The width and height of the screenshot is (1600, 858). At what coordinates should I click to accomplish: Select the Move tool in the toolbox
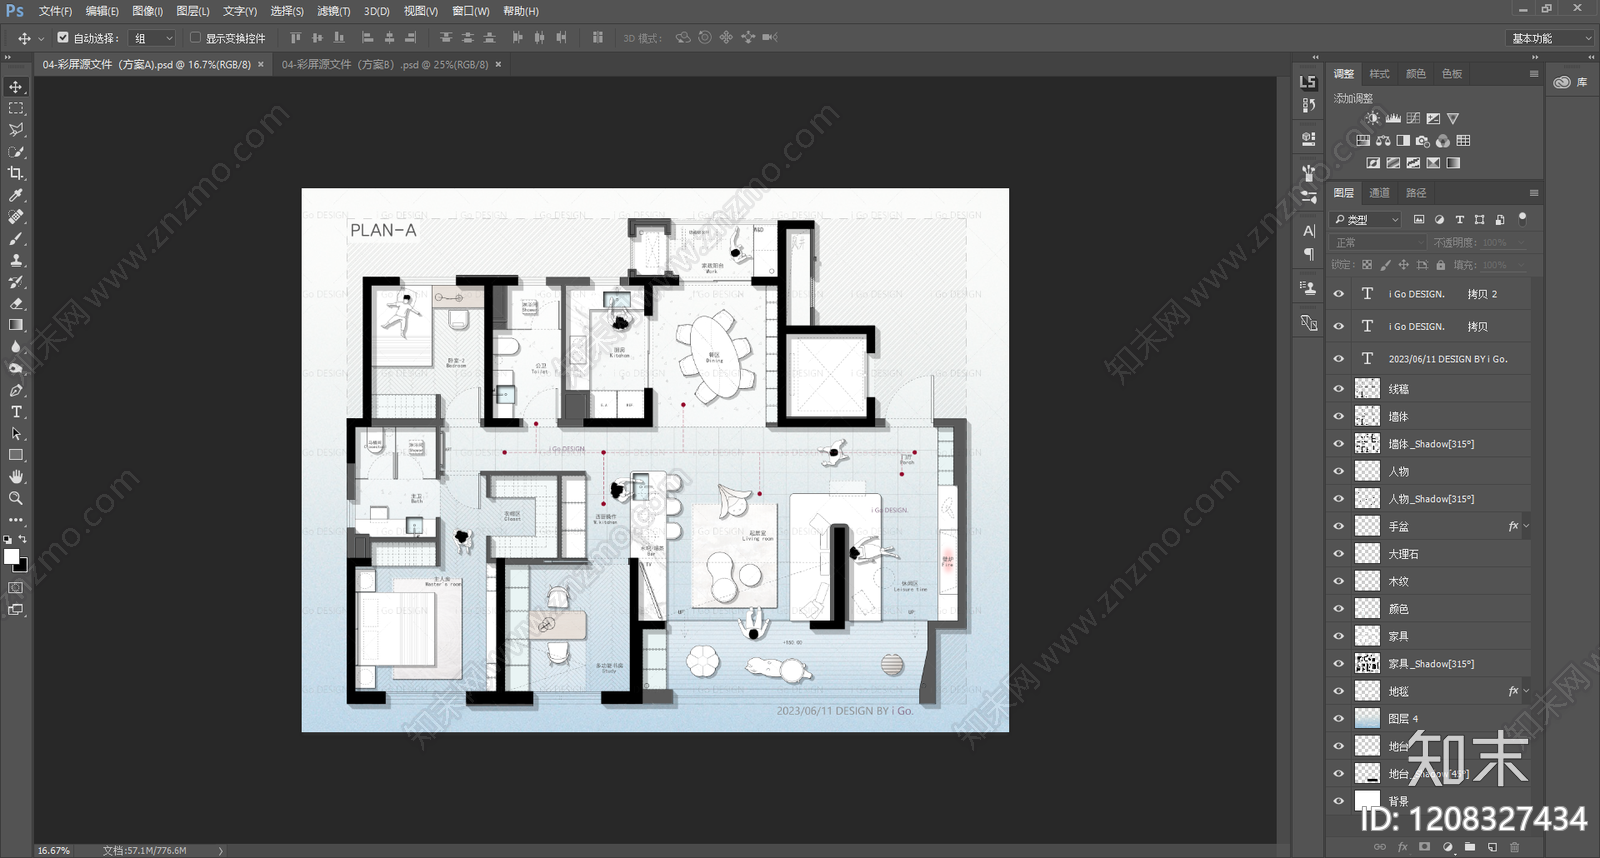click(x=16, y=87)
